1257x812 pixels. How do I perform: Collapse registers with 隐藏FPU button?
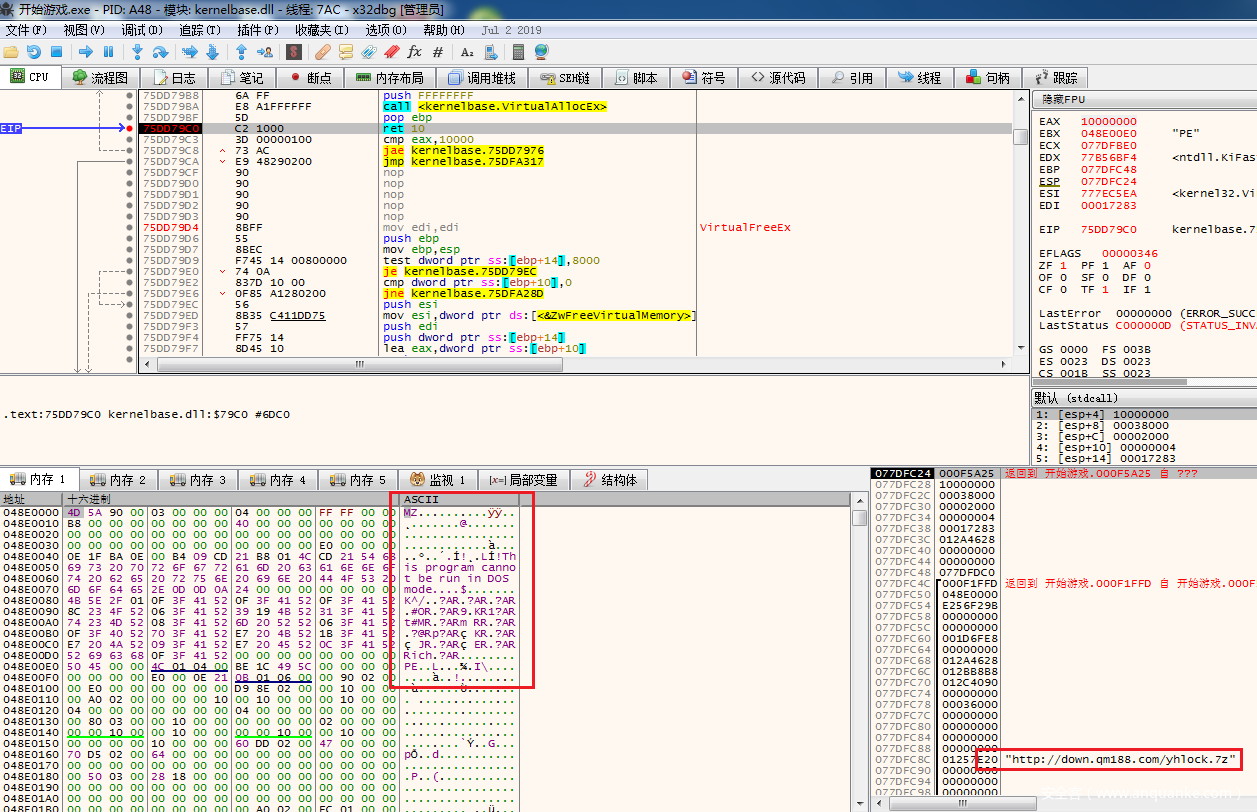[1064, 99]
